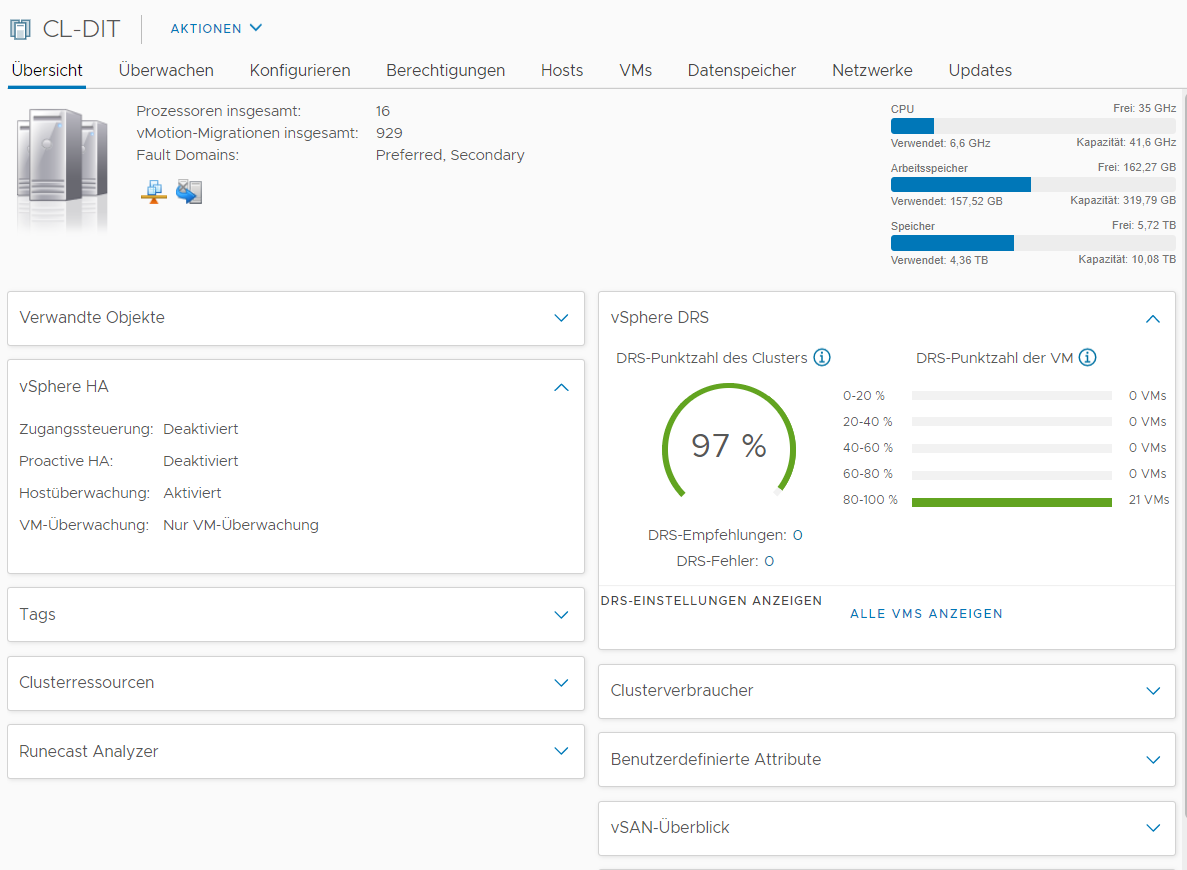This screenshot has width=1187, height=870.
Task: Open the Datenspeicher tab
Action: coord(742,70)
